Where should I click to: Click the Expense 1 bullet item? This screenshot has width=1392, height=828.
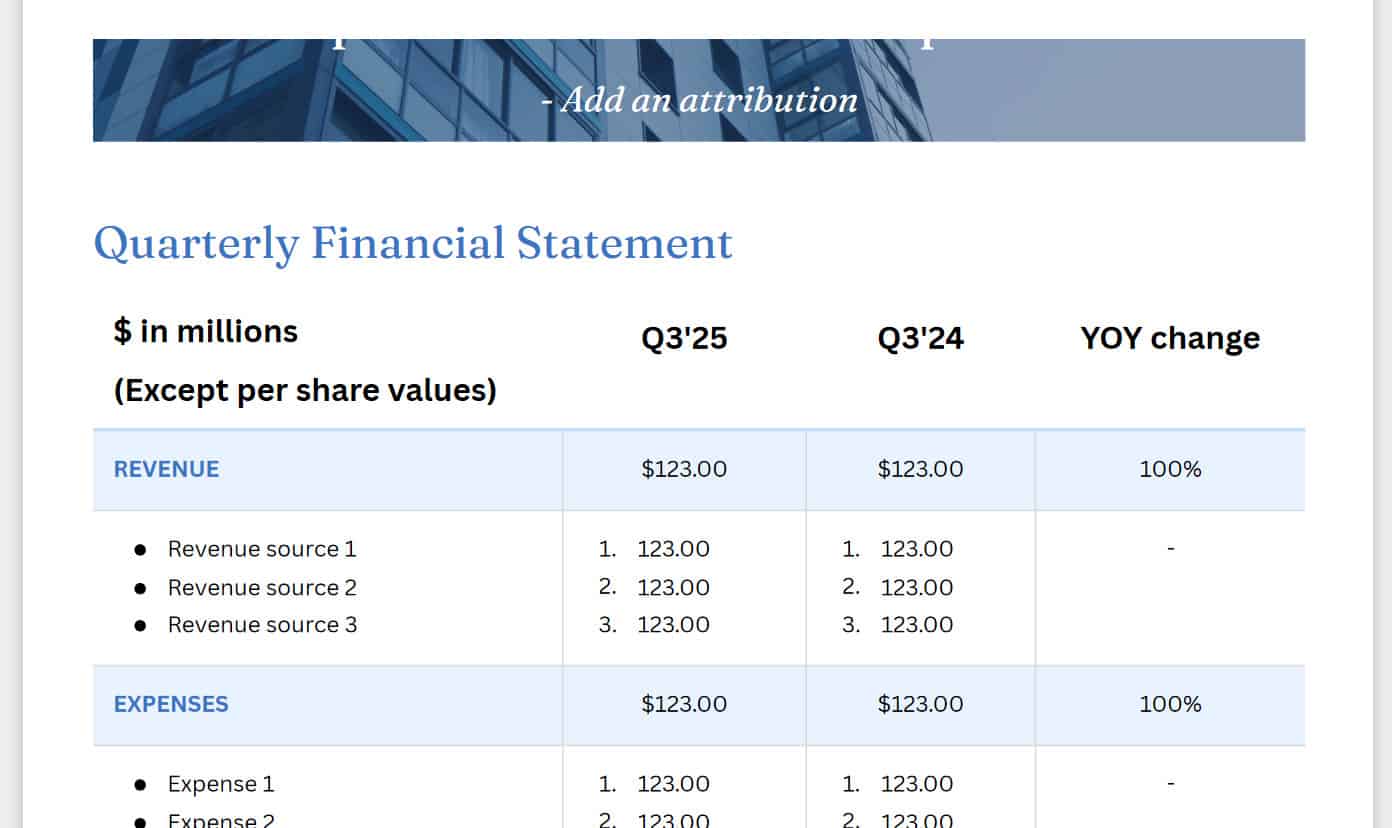pyautogui.click(x=220, y=784)
